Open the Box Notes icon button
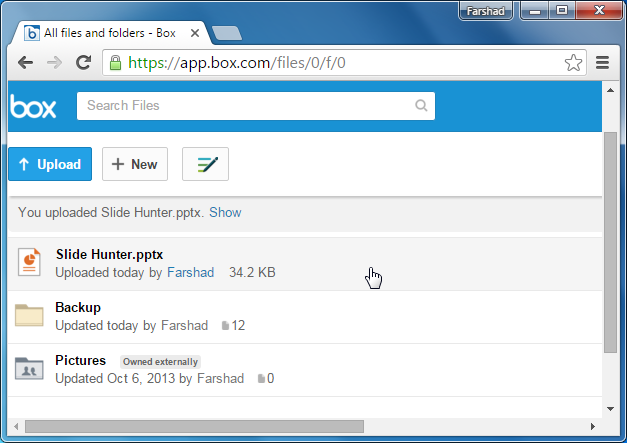The height and width of the screenshot is (443, 627). pos(206,165)
